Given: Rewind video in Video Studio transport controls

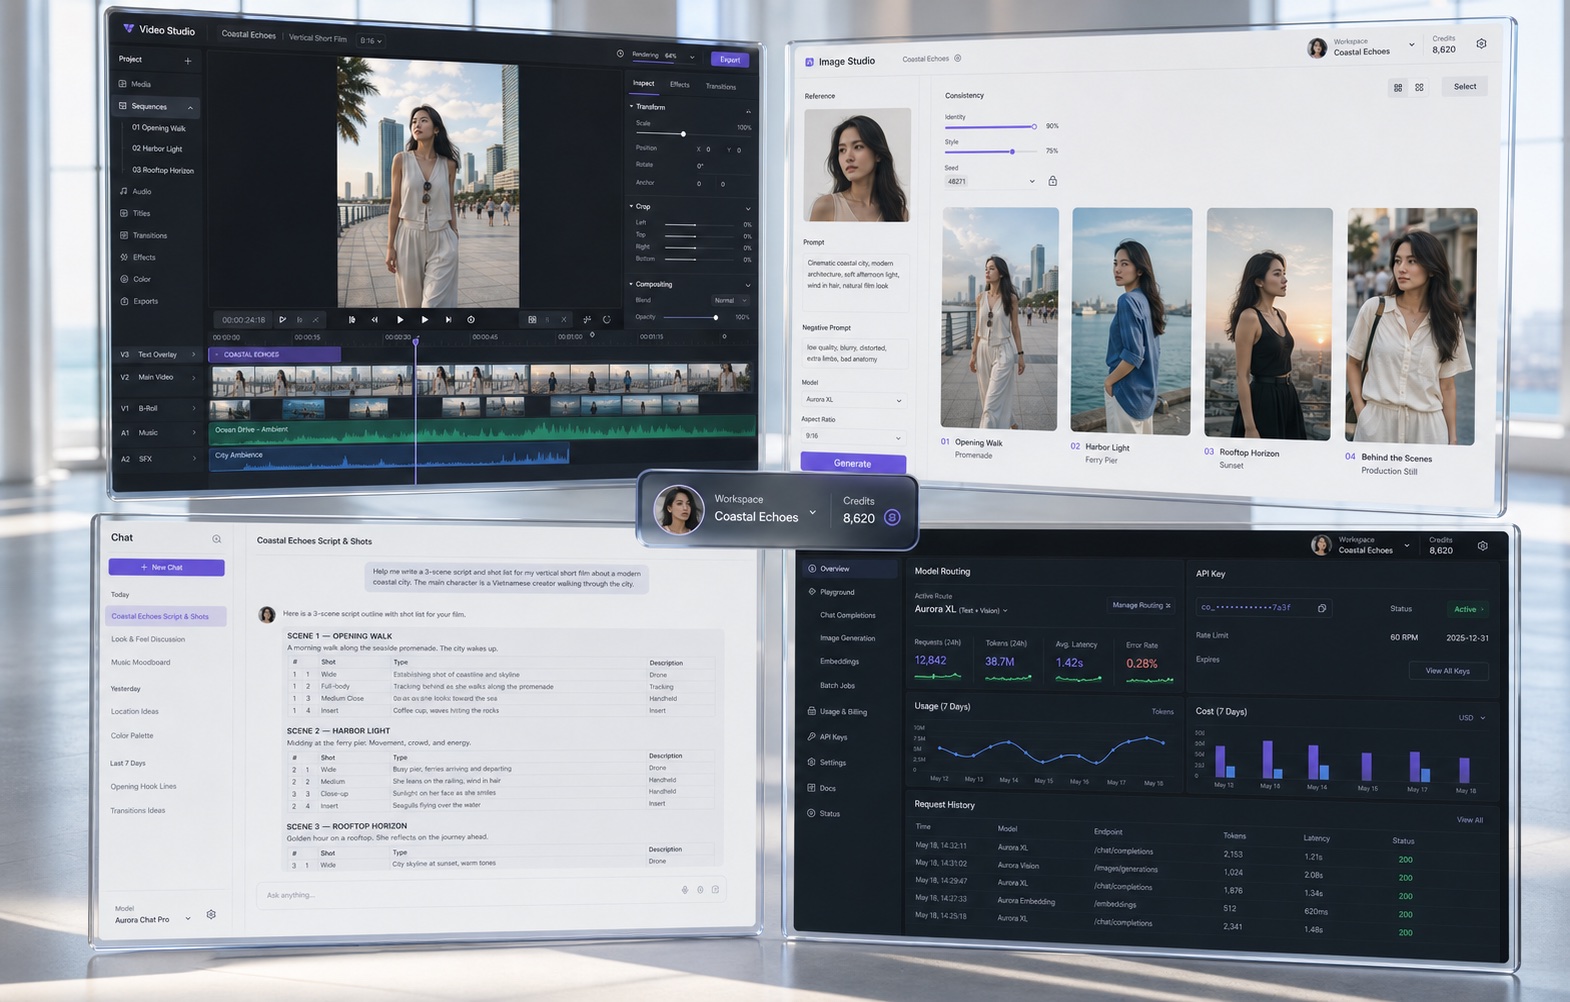Looking at the screenshot, I should [375, 319].
